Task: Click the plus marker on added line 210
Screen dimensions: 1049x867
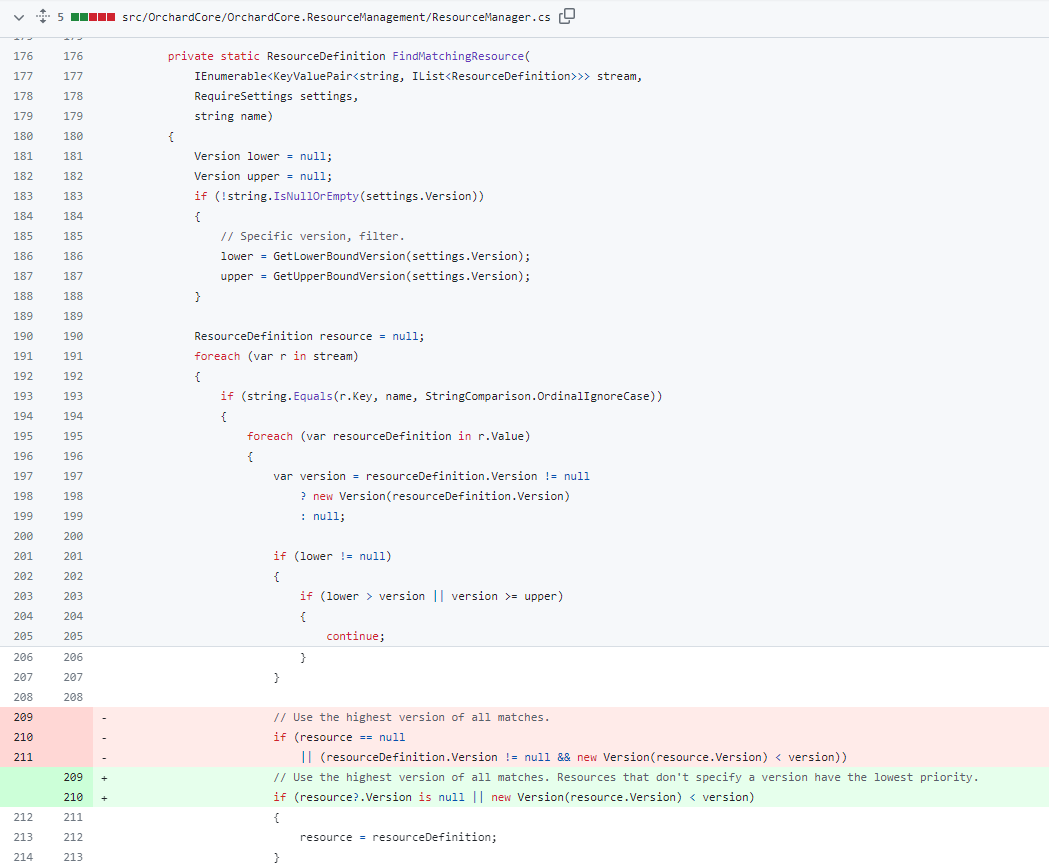Action: click(104, 798)
